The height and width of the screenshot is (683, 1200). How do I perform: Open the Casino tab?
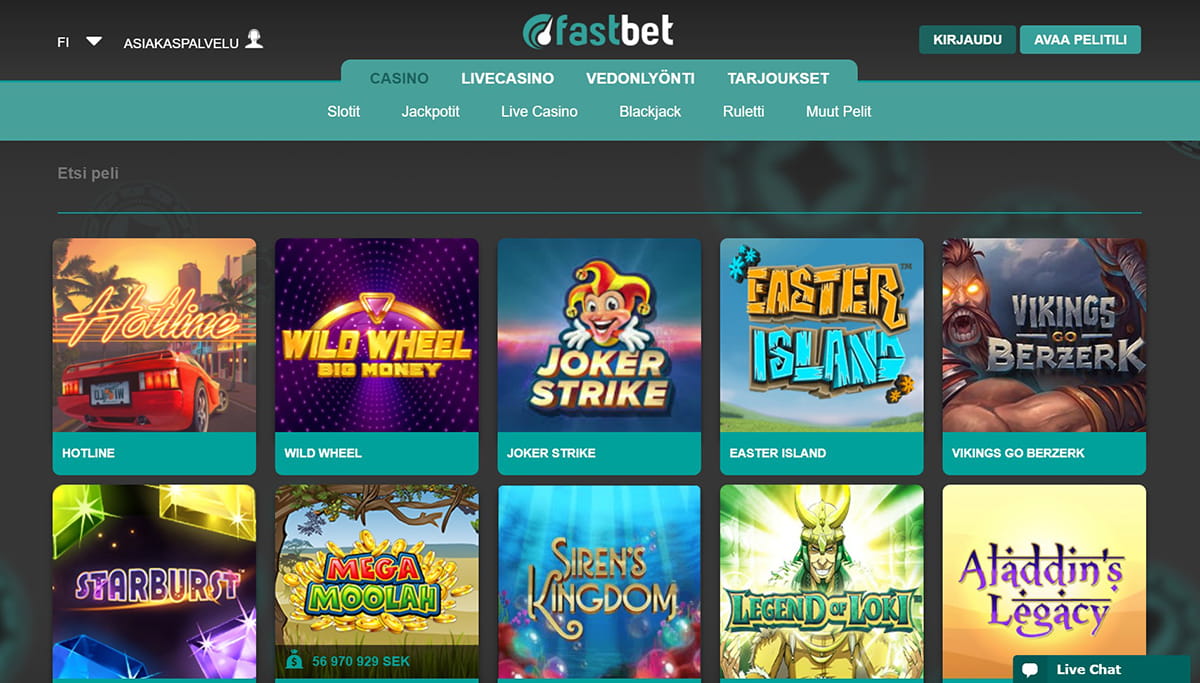pos(399,78)
